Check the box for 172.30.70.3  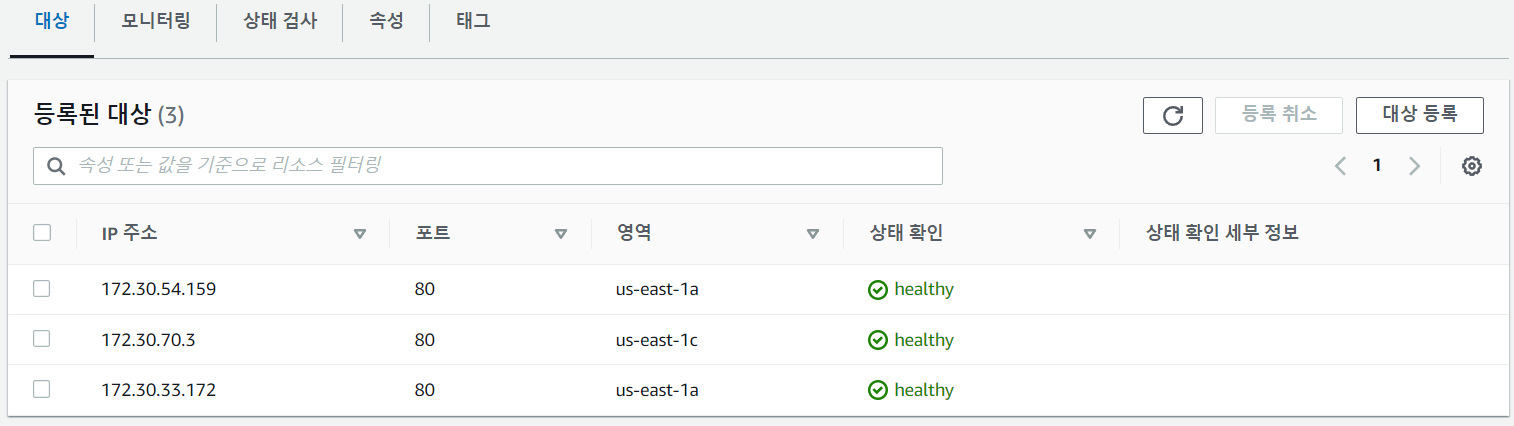42,339
